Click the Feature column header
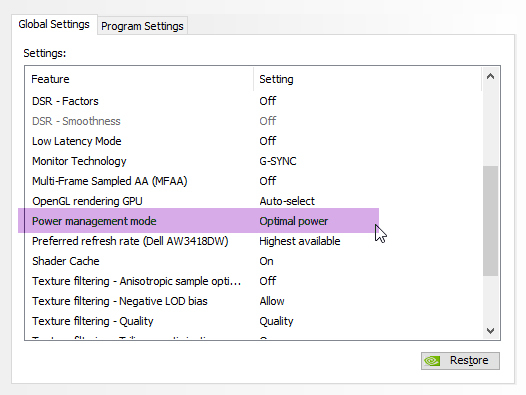Image resolution: width=526 pixels, height=395 pixels. pos(139,79)
